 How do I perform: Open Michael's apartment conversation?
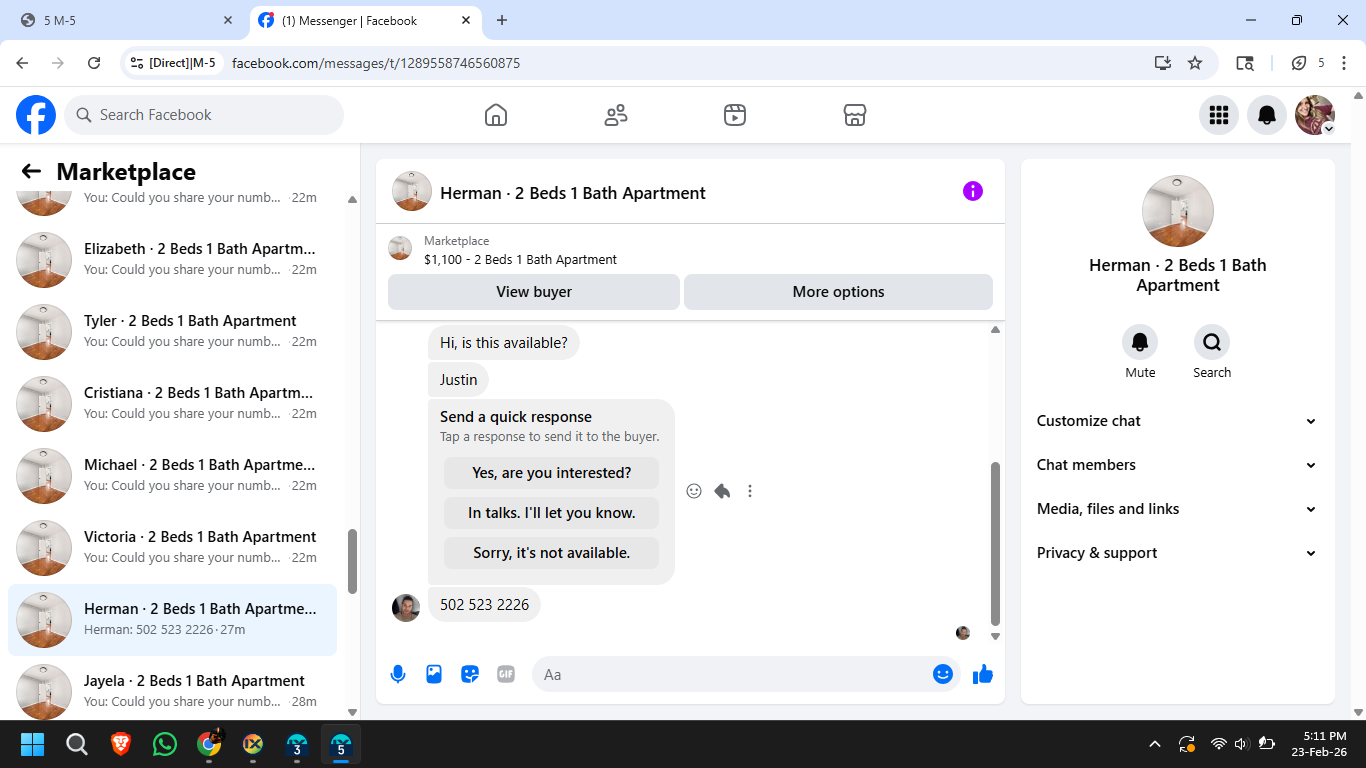[172, 476]
